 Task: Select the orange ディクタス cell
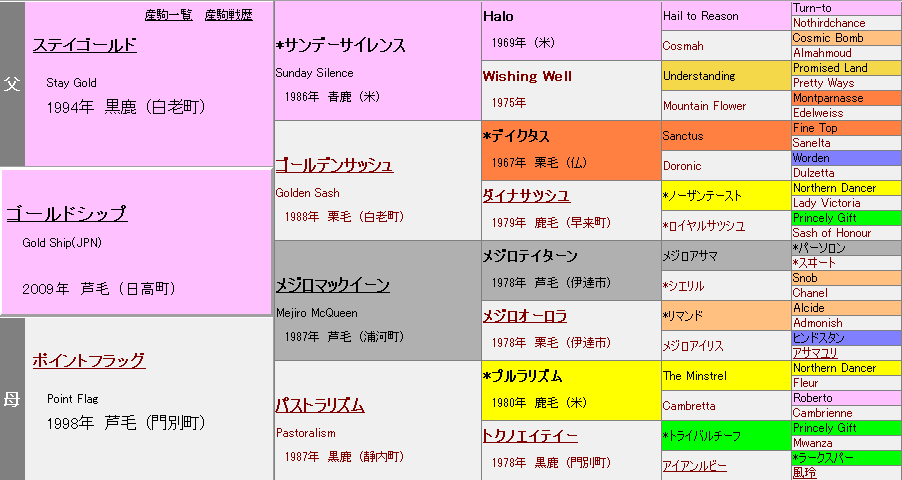point(570,150)
